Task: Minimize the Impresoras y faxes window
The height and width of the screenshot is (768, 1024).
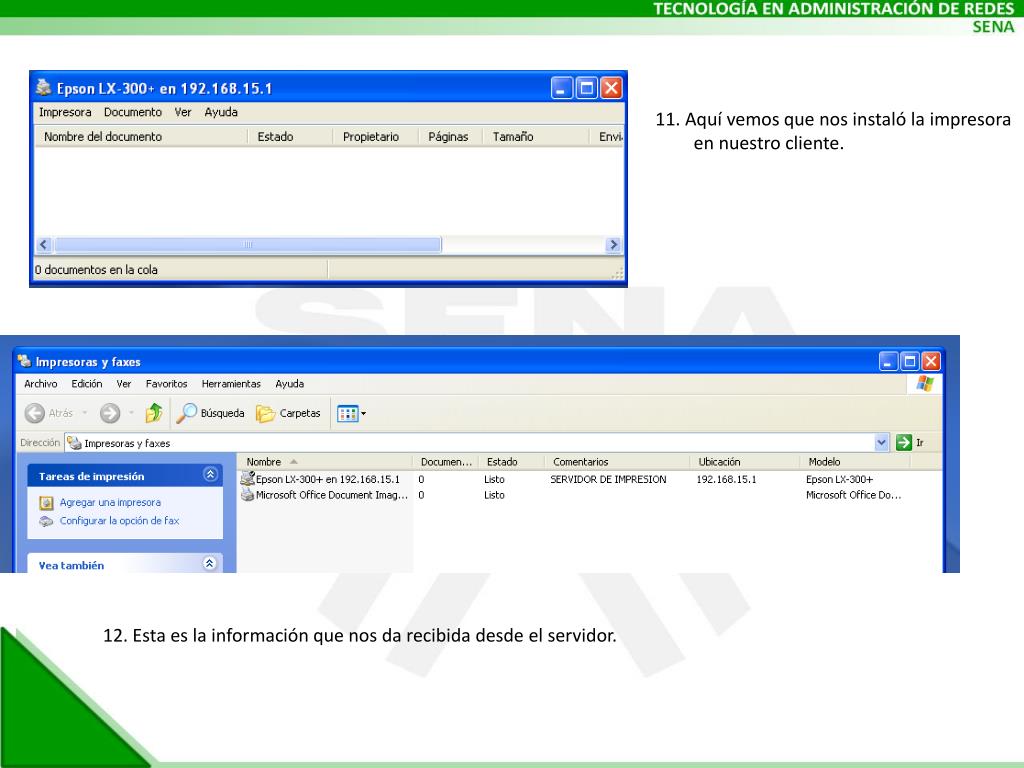Action: point(888,361)
